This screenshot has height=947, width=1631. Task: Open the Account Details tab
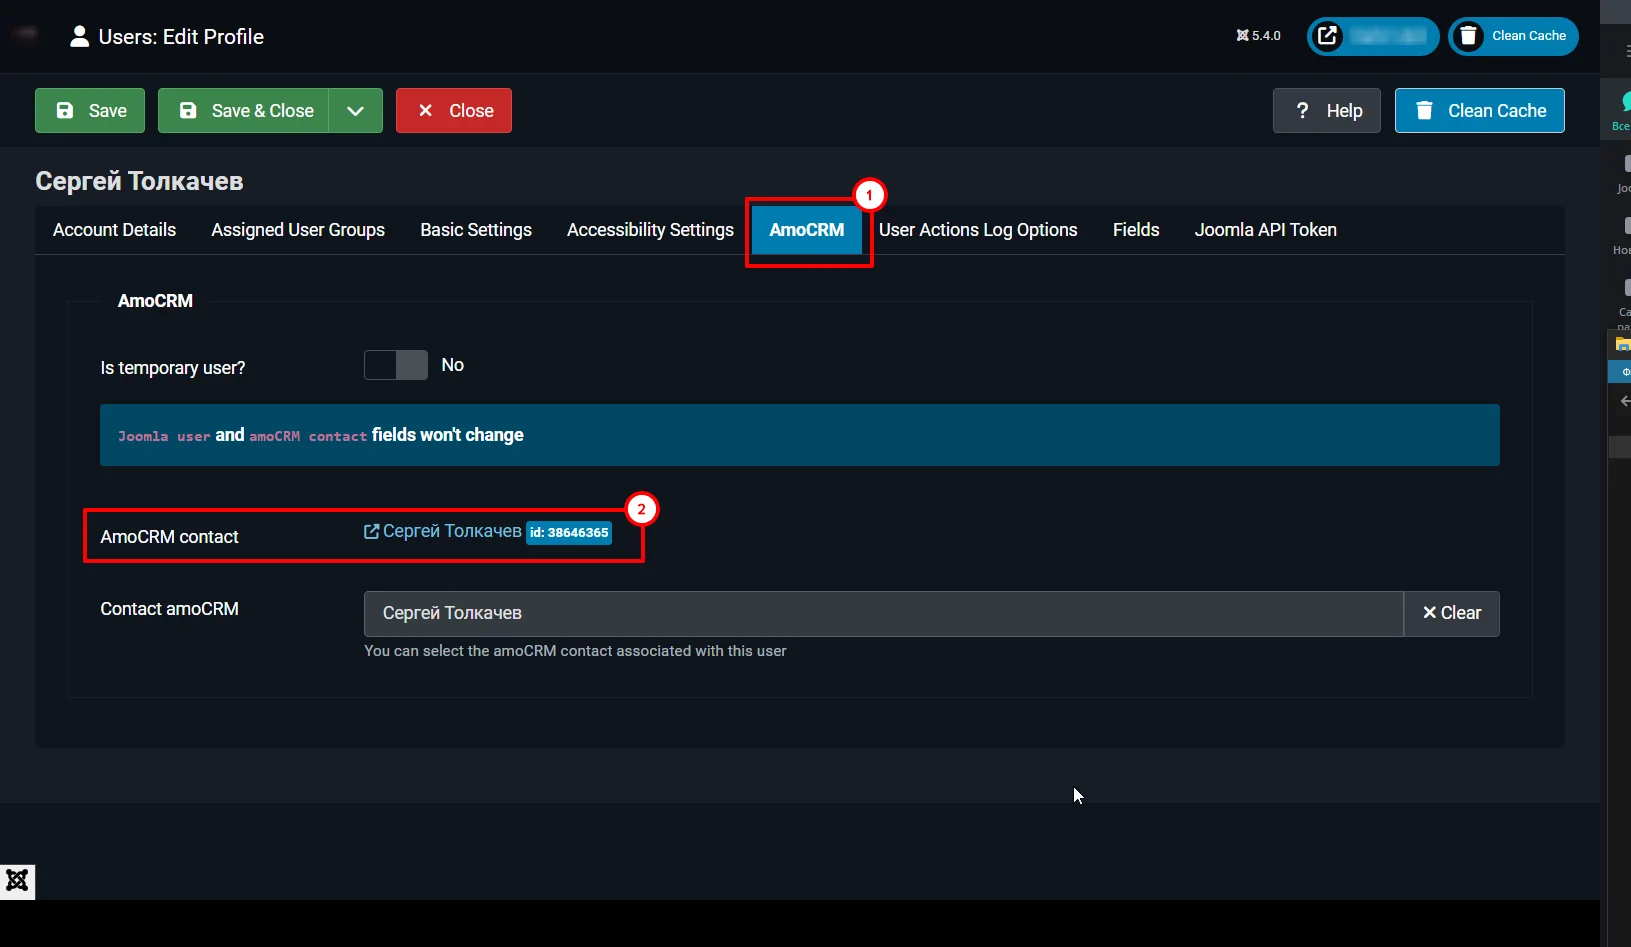pos(114,229)
